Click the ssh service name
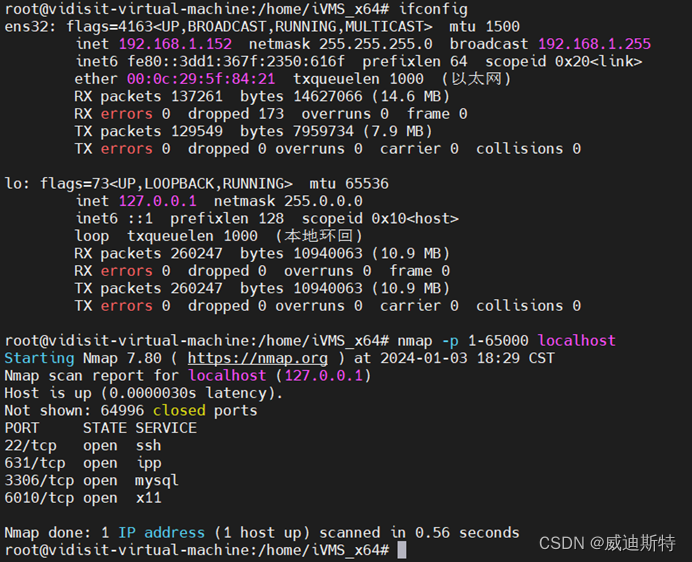692x562 pixels. [149, 445]
